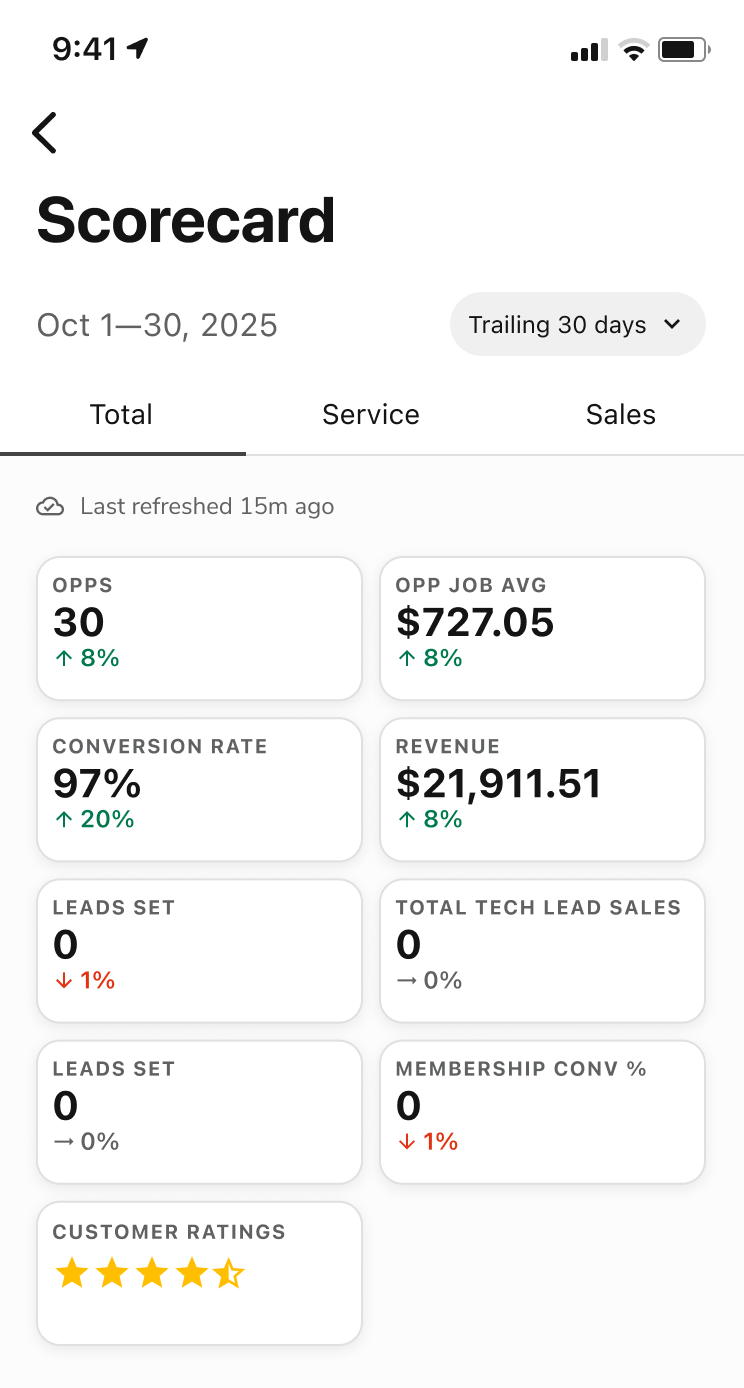Tap the back arrow icon
Screen dimensions: 744x1388
pyautogui.click(x=44, y=132)
